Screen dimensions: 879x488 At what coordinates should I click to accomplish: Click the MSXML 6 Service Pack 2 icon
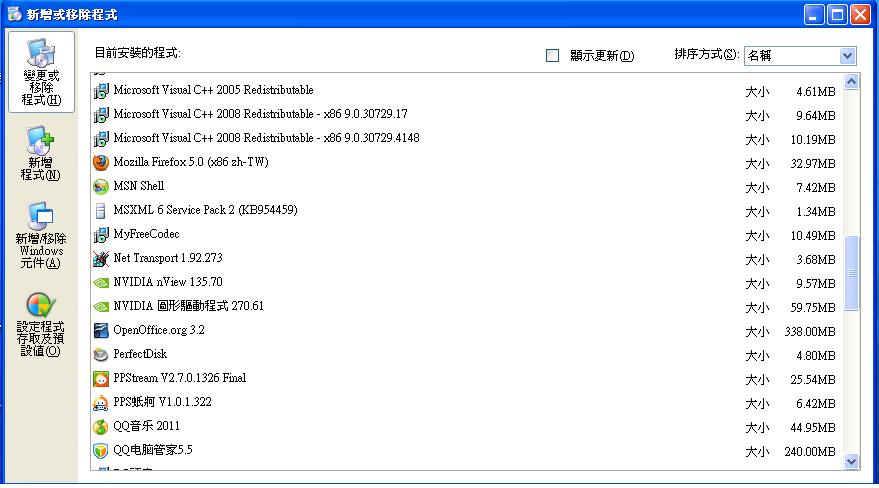click(x=101, y=211)
